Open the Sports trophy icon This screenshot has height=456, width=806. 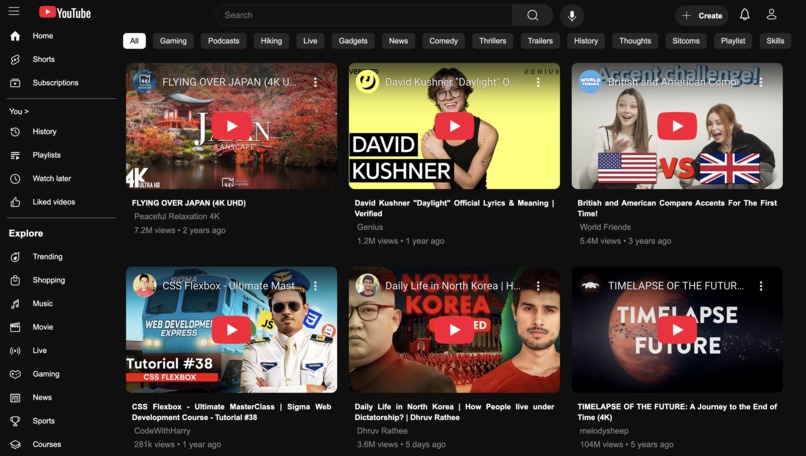[x=15, y=422]
